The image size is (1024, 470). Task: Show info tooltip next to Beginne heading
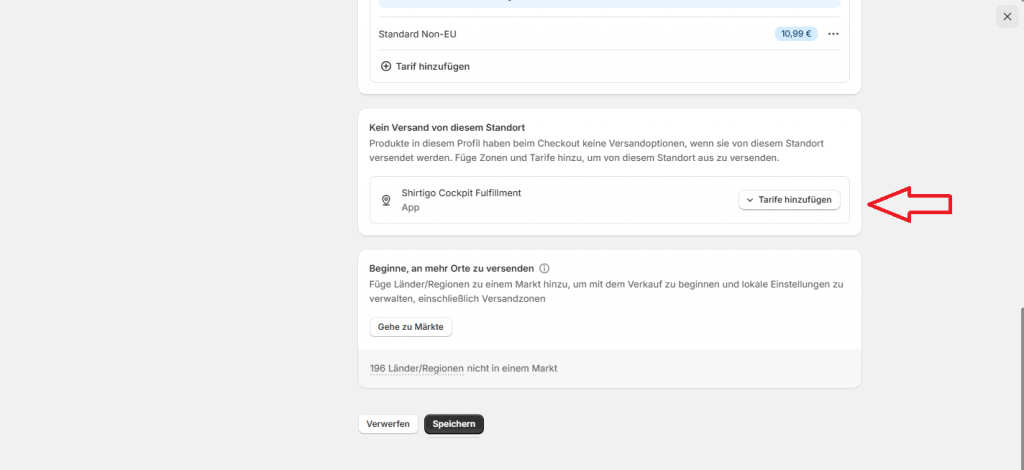pos(545,268)
